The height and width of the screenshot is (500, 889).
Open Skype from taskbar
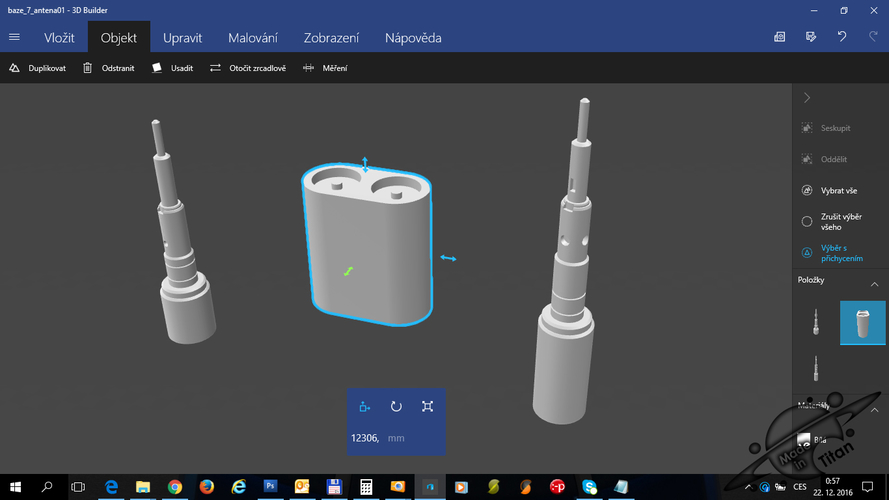[x=590, y=487]
